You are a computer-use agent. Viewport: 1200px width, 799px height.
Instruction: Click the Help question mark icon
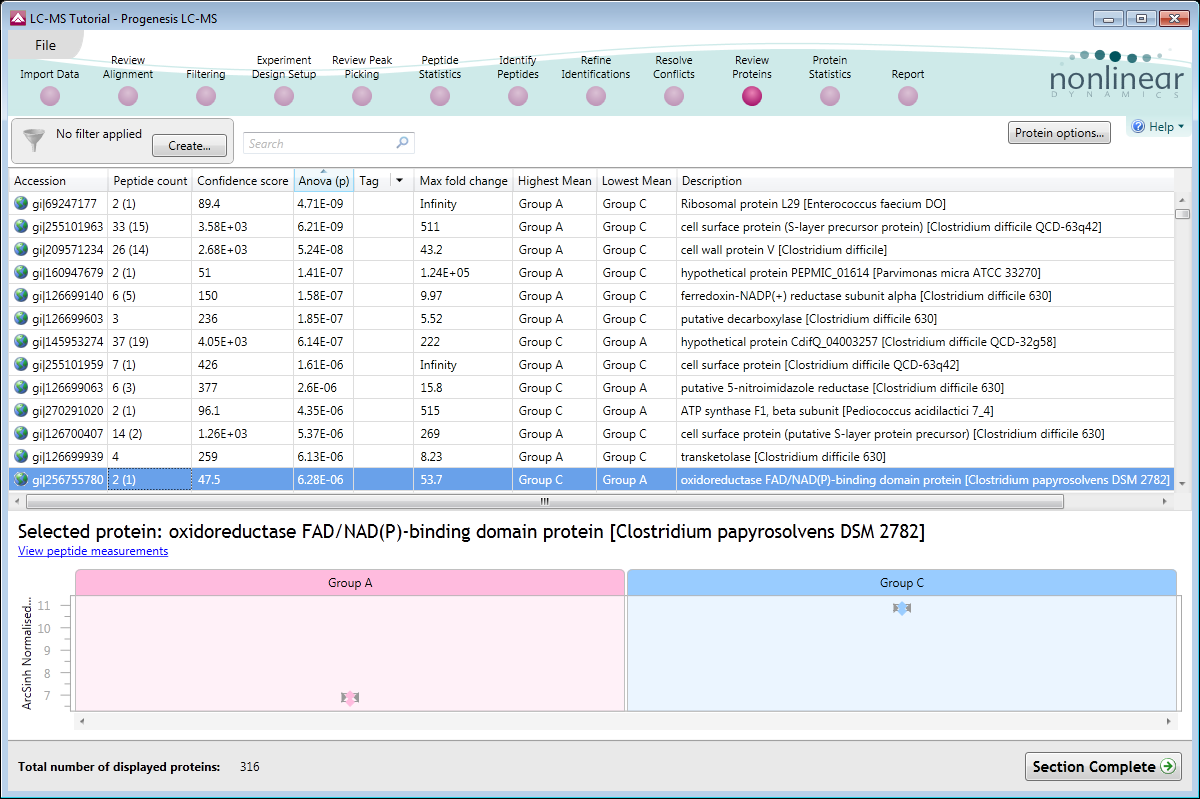[x=1138, y=127]
